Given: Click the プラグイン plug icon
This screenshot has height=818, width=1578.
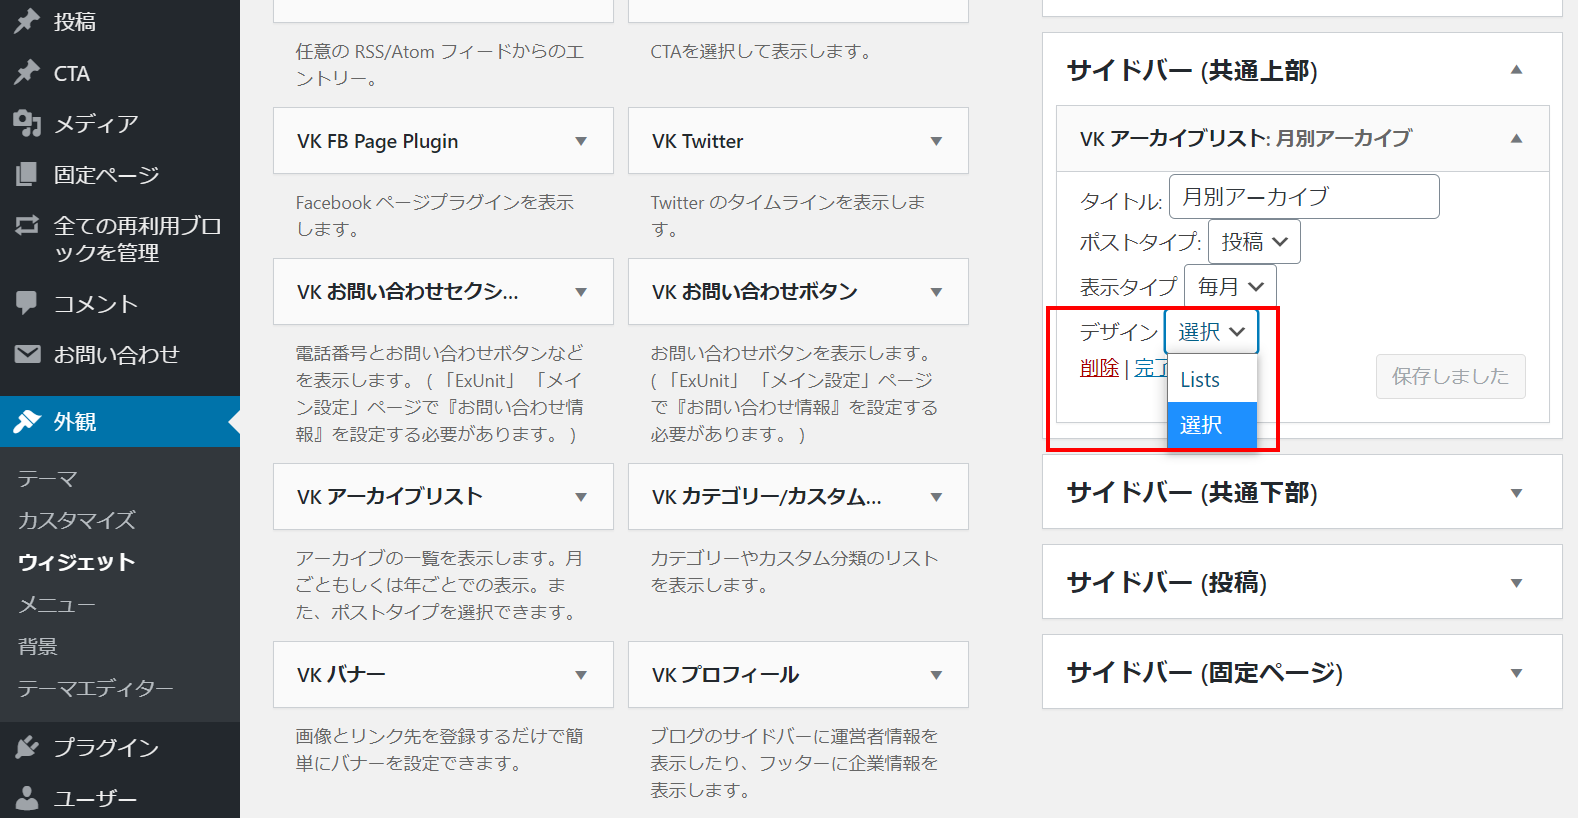Looking at the screenshot, I should pyautogui.click(x=27, y=747).
